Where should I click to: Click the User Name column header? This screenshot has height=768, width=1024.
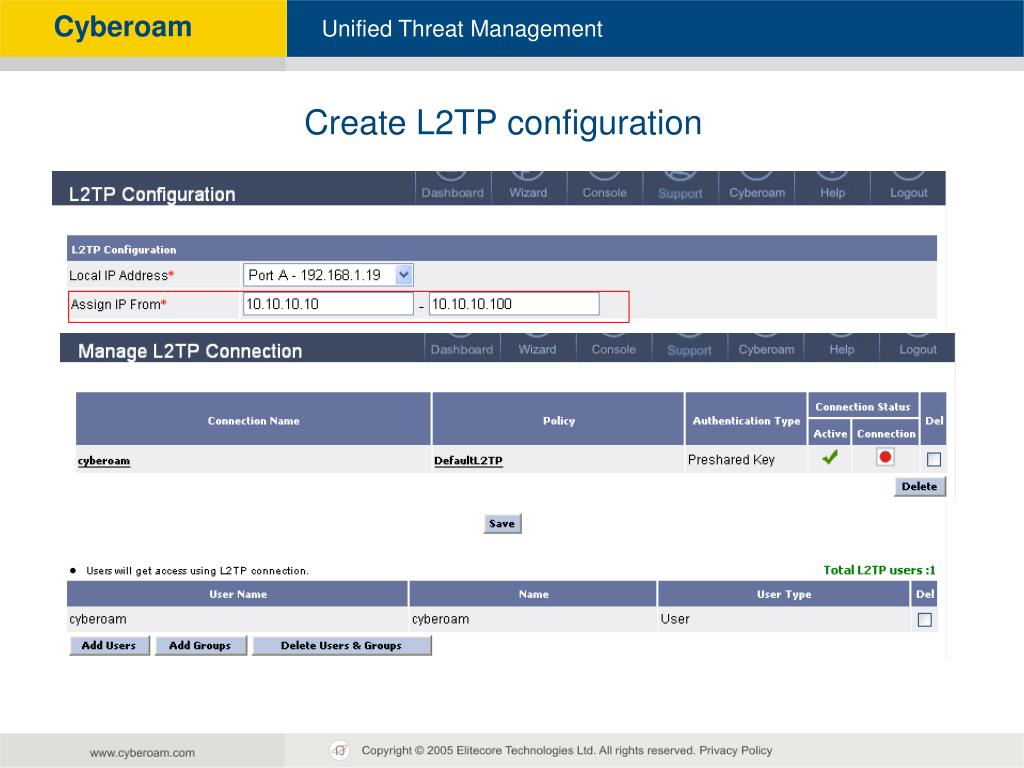(238, 594)
